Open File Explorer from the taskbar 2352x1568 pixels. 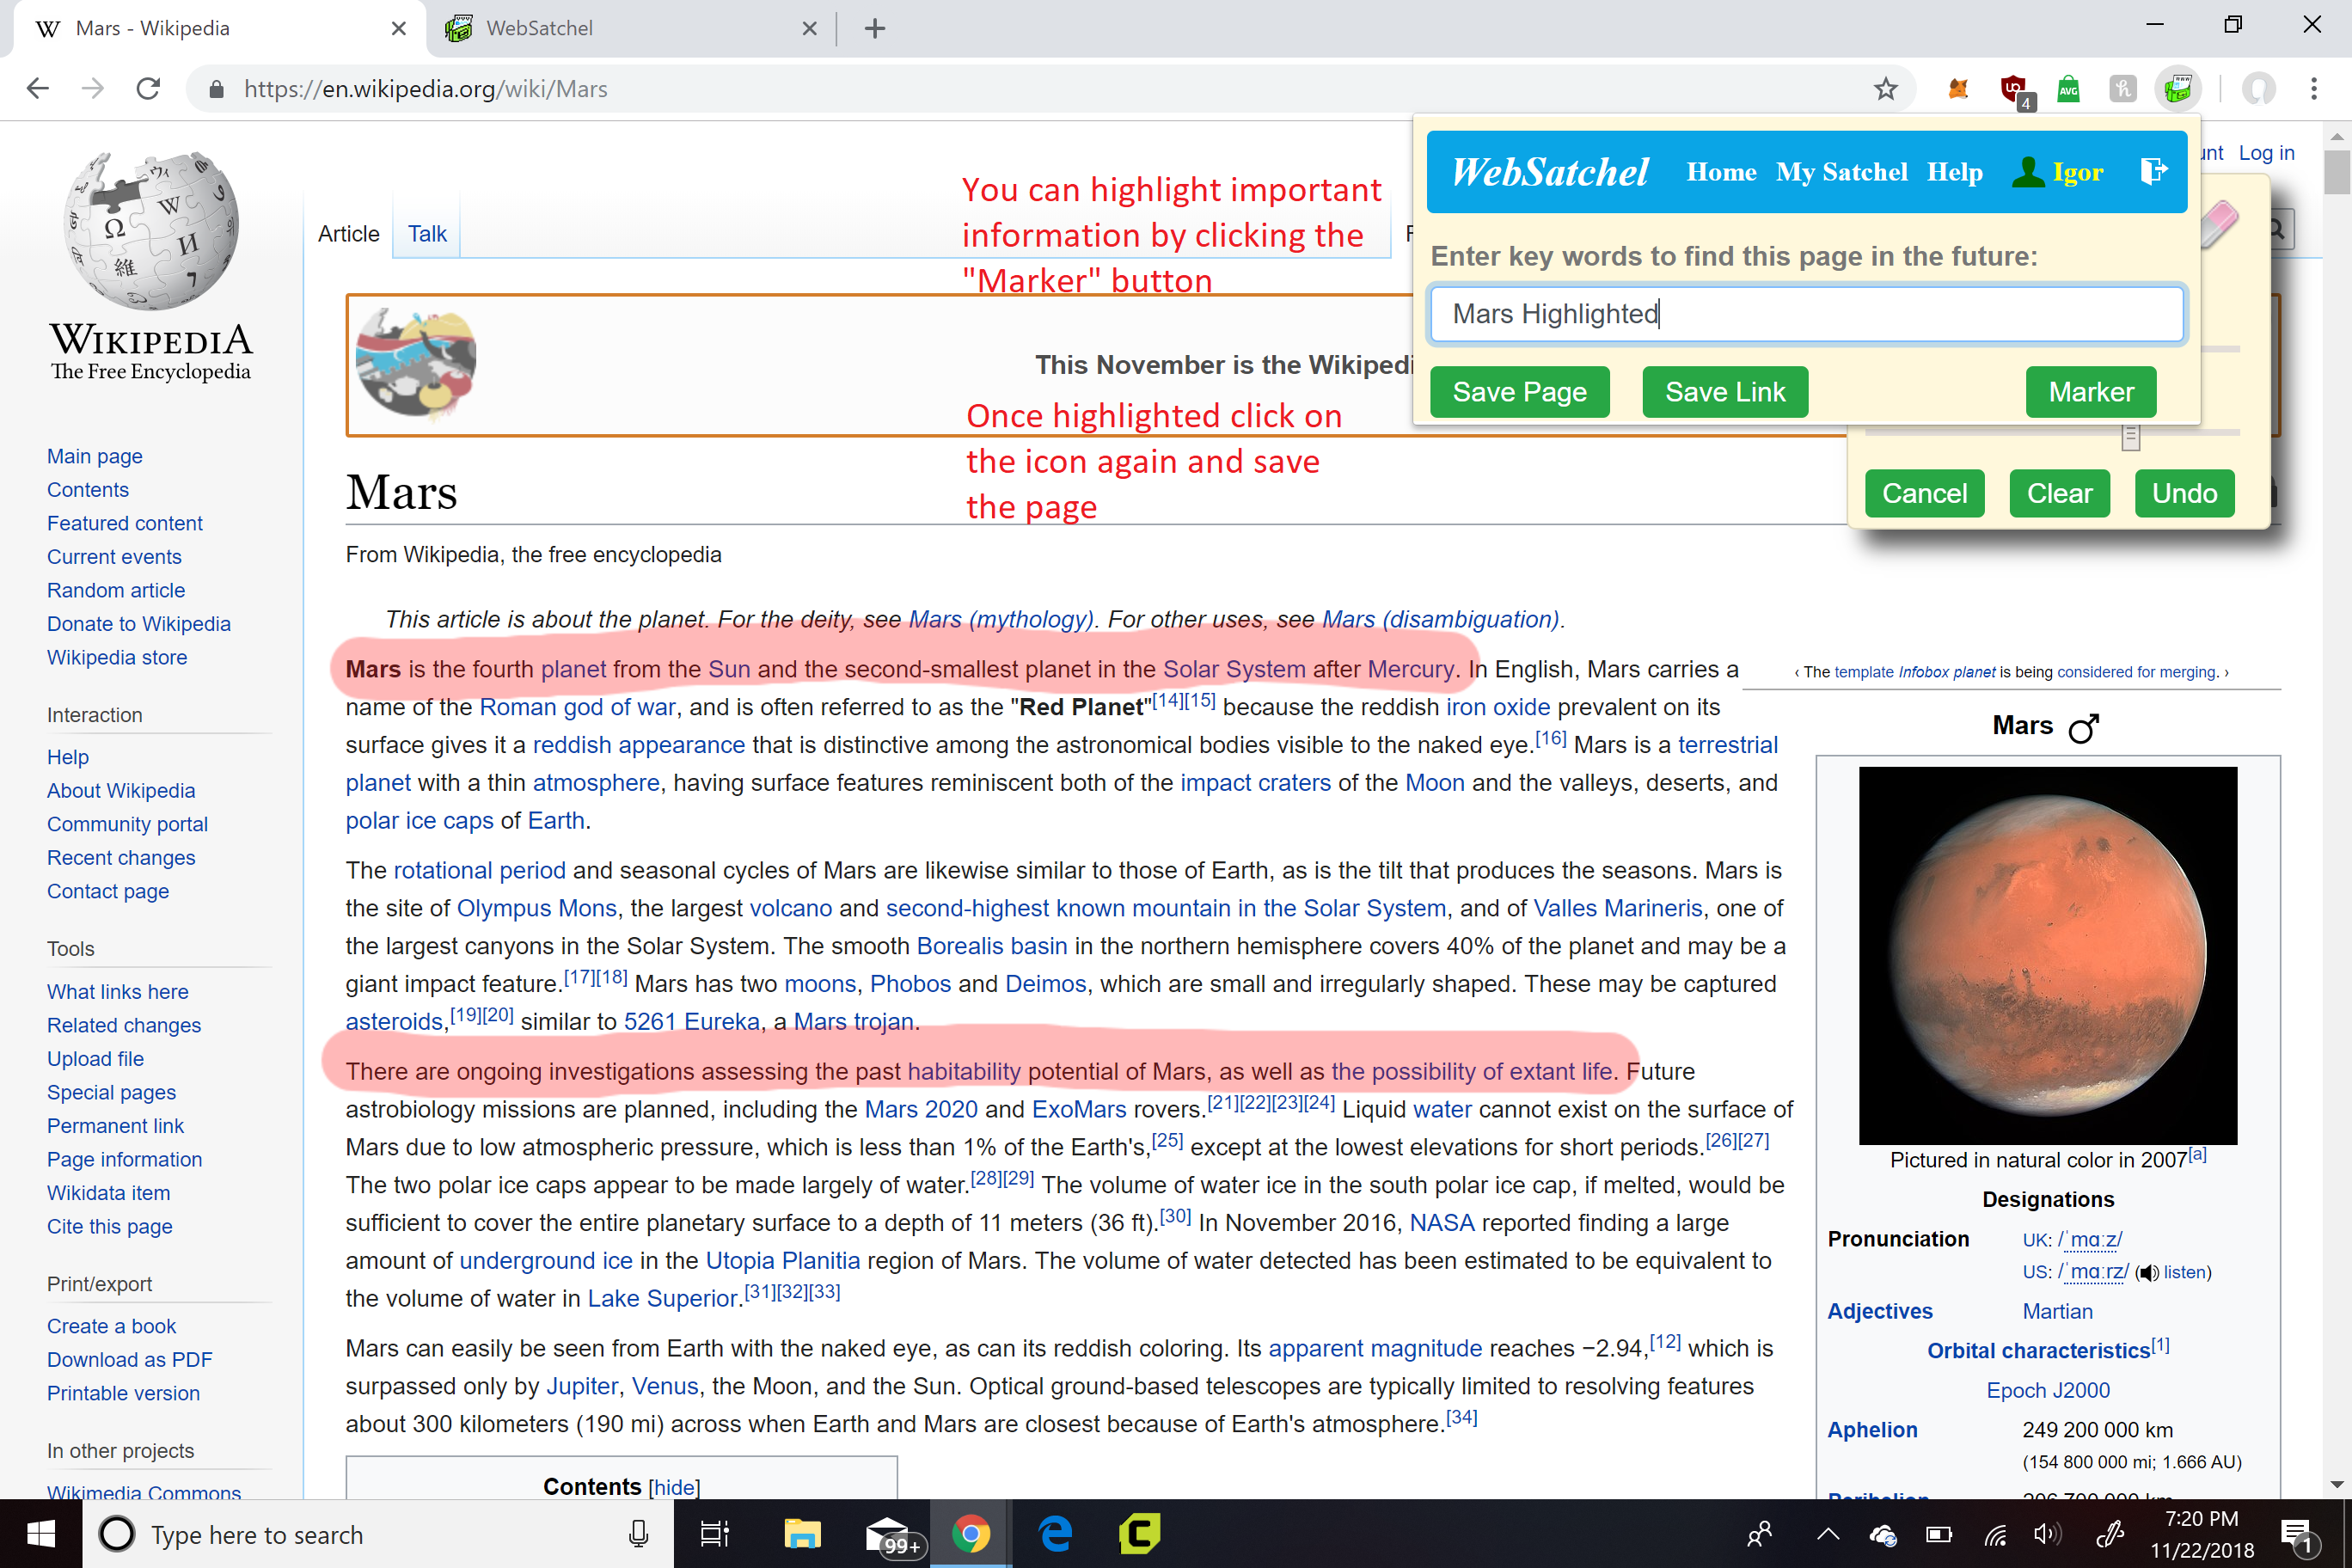pos(801,1534)
